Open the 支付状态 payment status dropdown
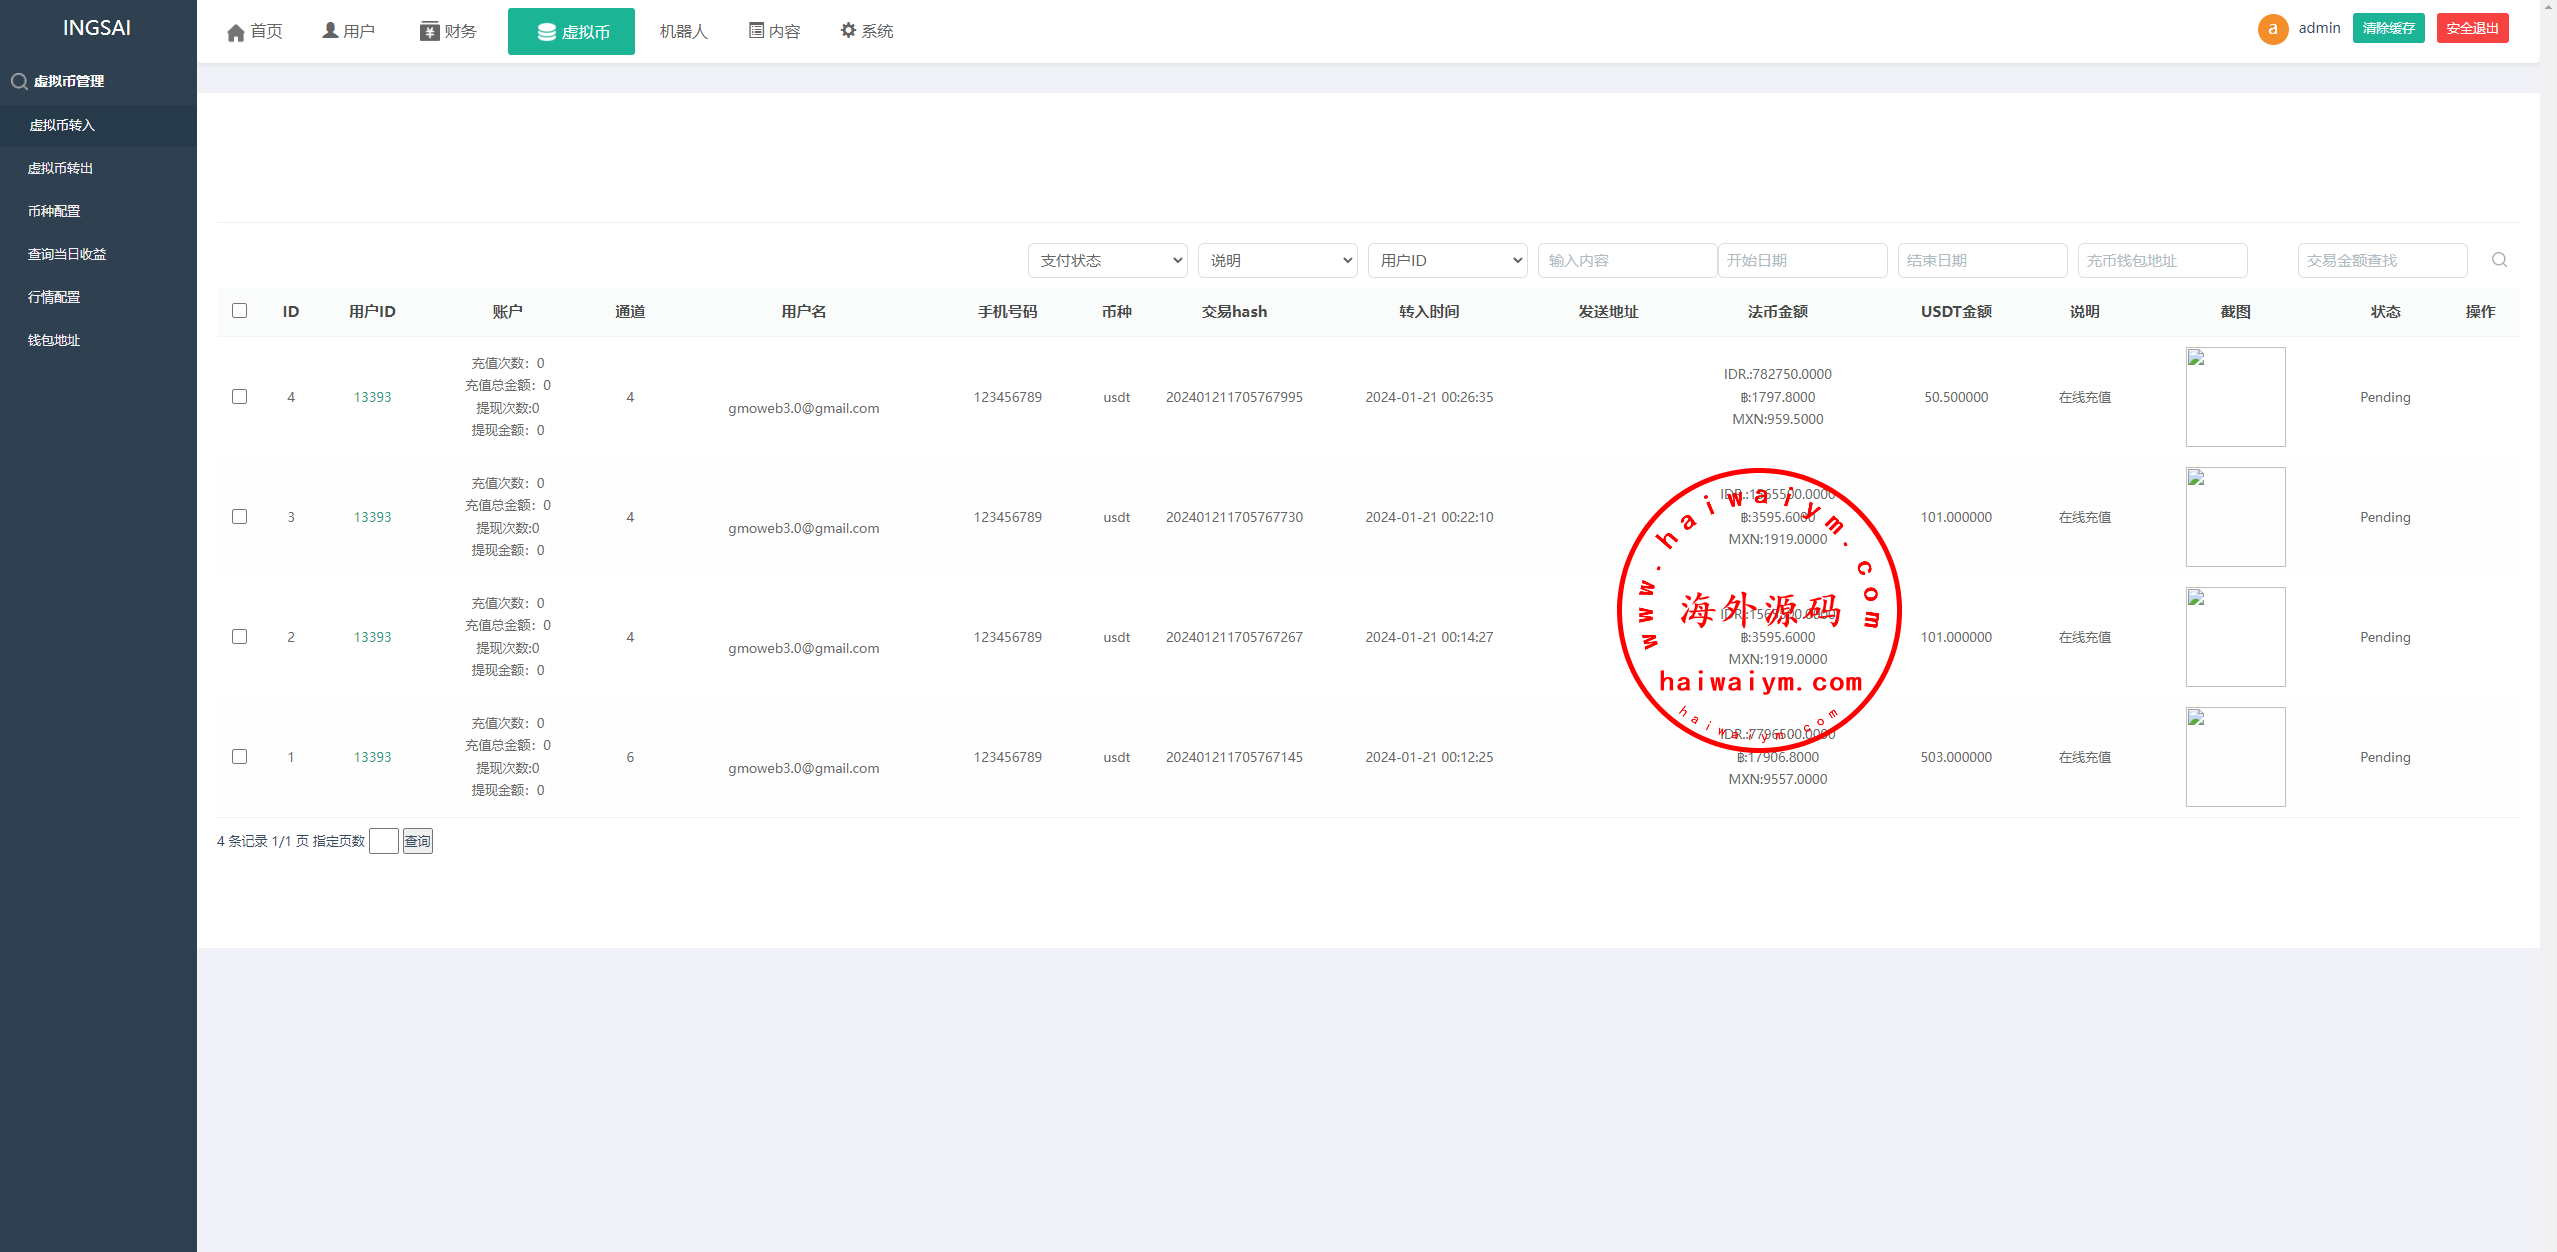This screenshot has width=2557, height=1252. click(x=1107, y=261)
